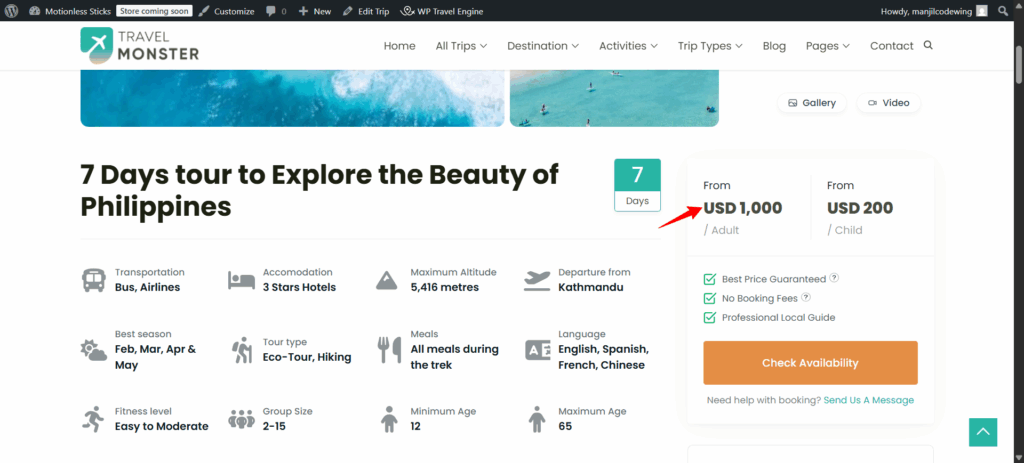Toggle the No Booking Fees checkmark
Viewport: 1024px width, 463px height.
tap(710, 298)
